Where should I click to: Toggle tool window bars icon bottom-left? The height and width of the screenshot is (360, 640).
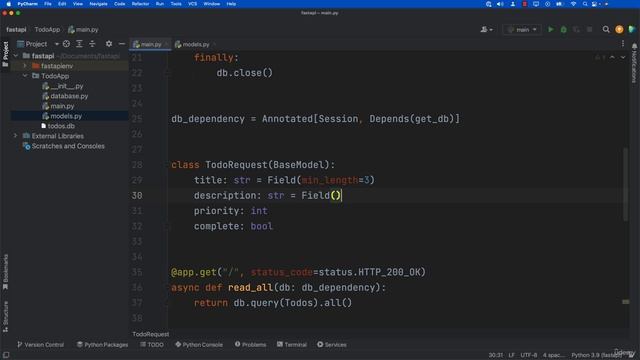6,355
